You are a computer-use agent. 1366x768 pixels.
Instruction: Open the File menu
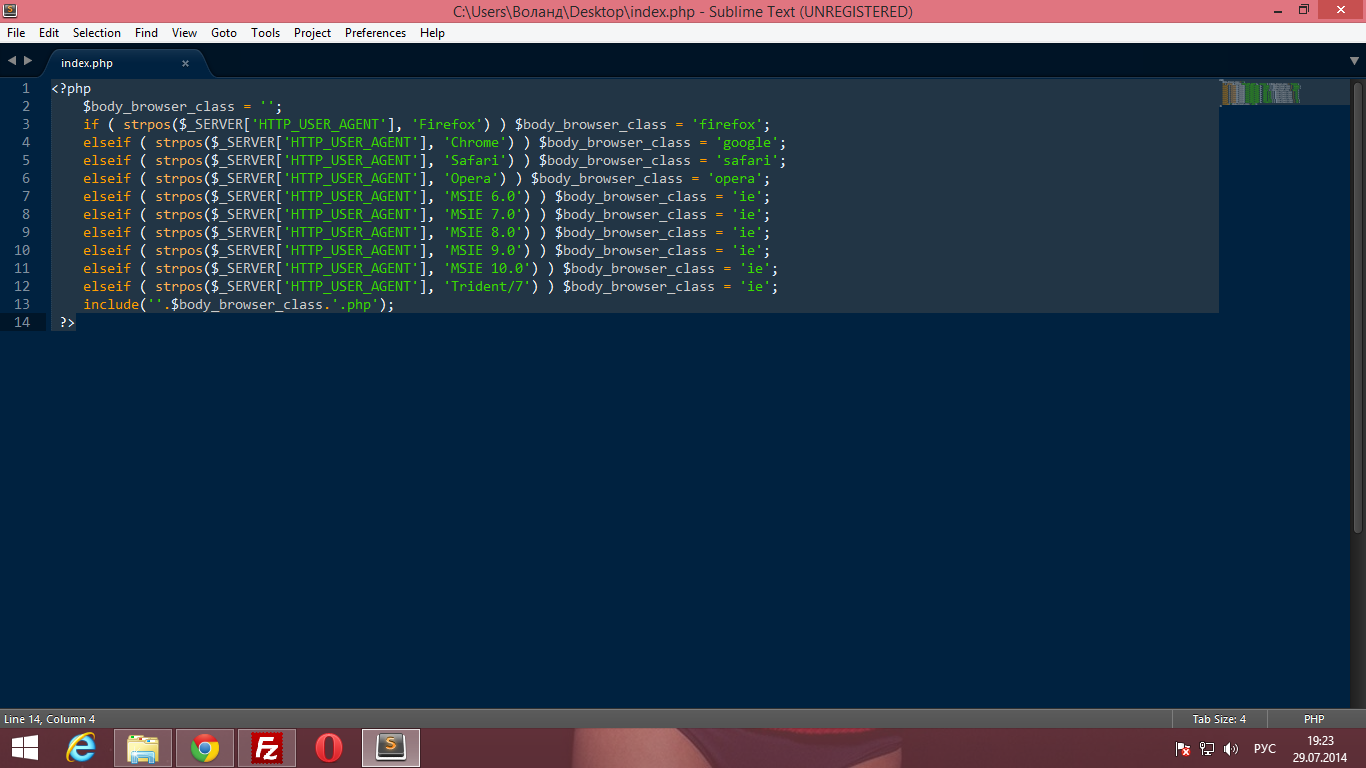[16, 33]
